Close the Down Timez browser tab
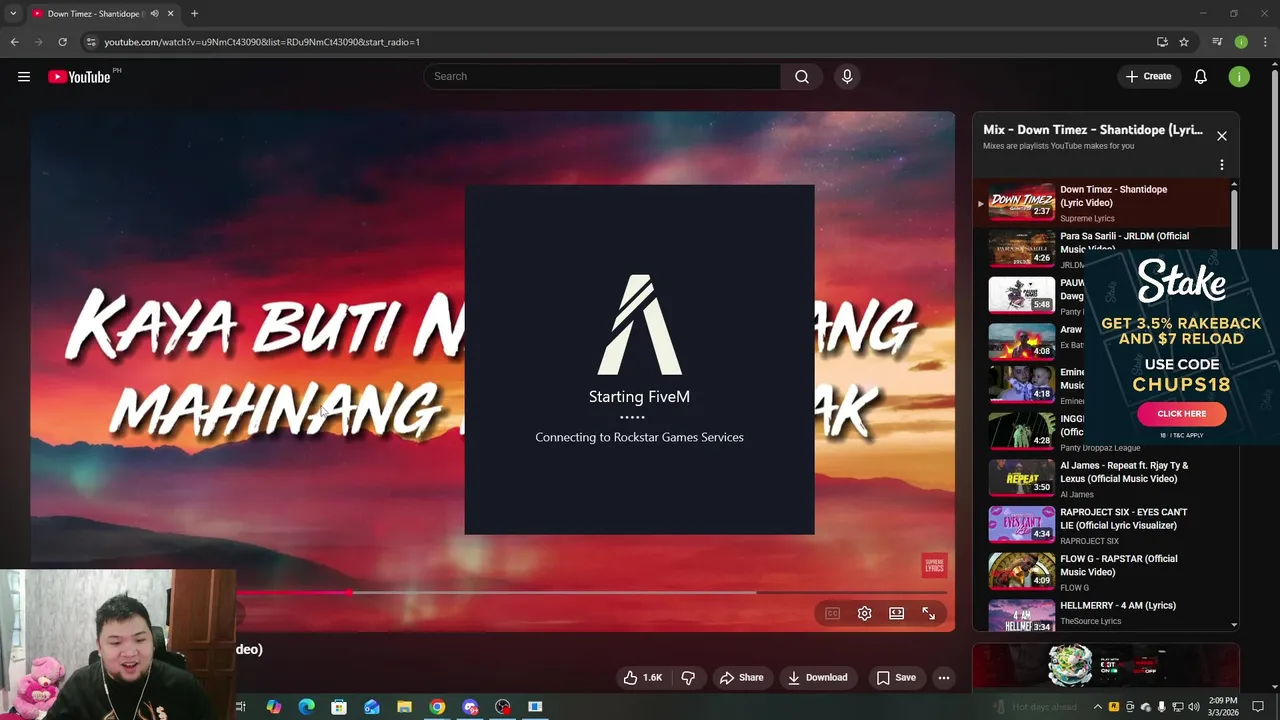Viewport: 1280px width, 720px height. tap(171, 14)
